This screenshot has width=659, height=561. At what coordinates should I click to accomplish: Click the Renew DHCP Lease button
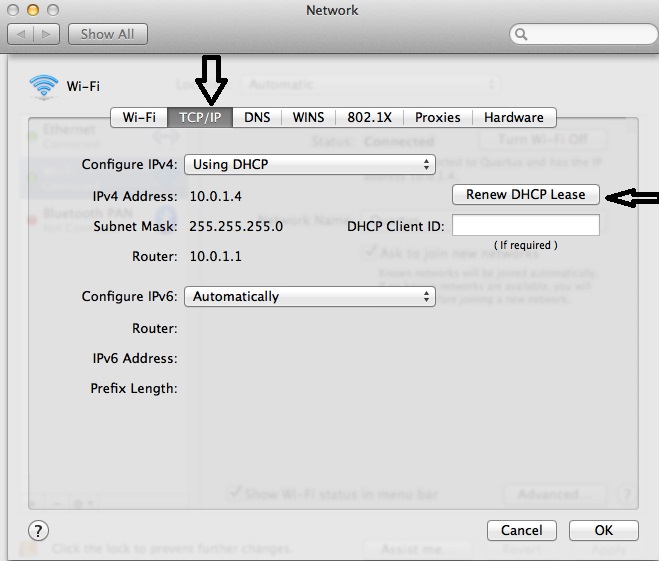pos(526,195)
